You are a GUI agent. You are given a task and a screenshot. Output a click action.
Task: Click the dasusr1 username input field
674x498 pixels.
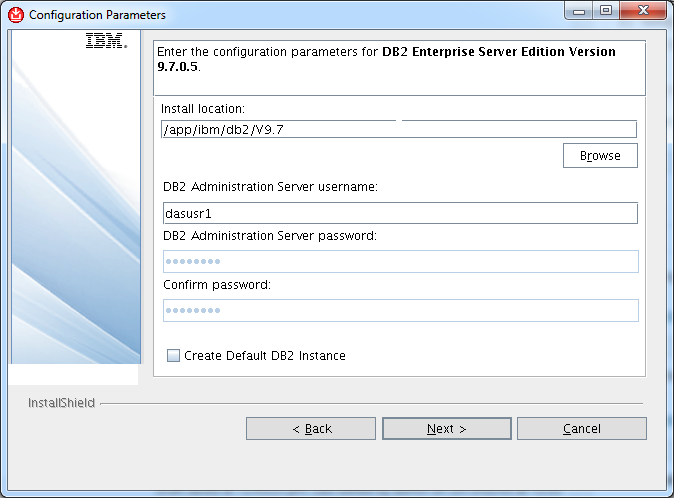coord(400,213)
